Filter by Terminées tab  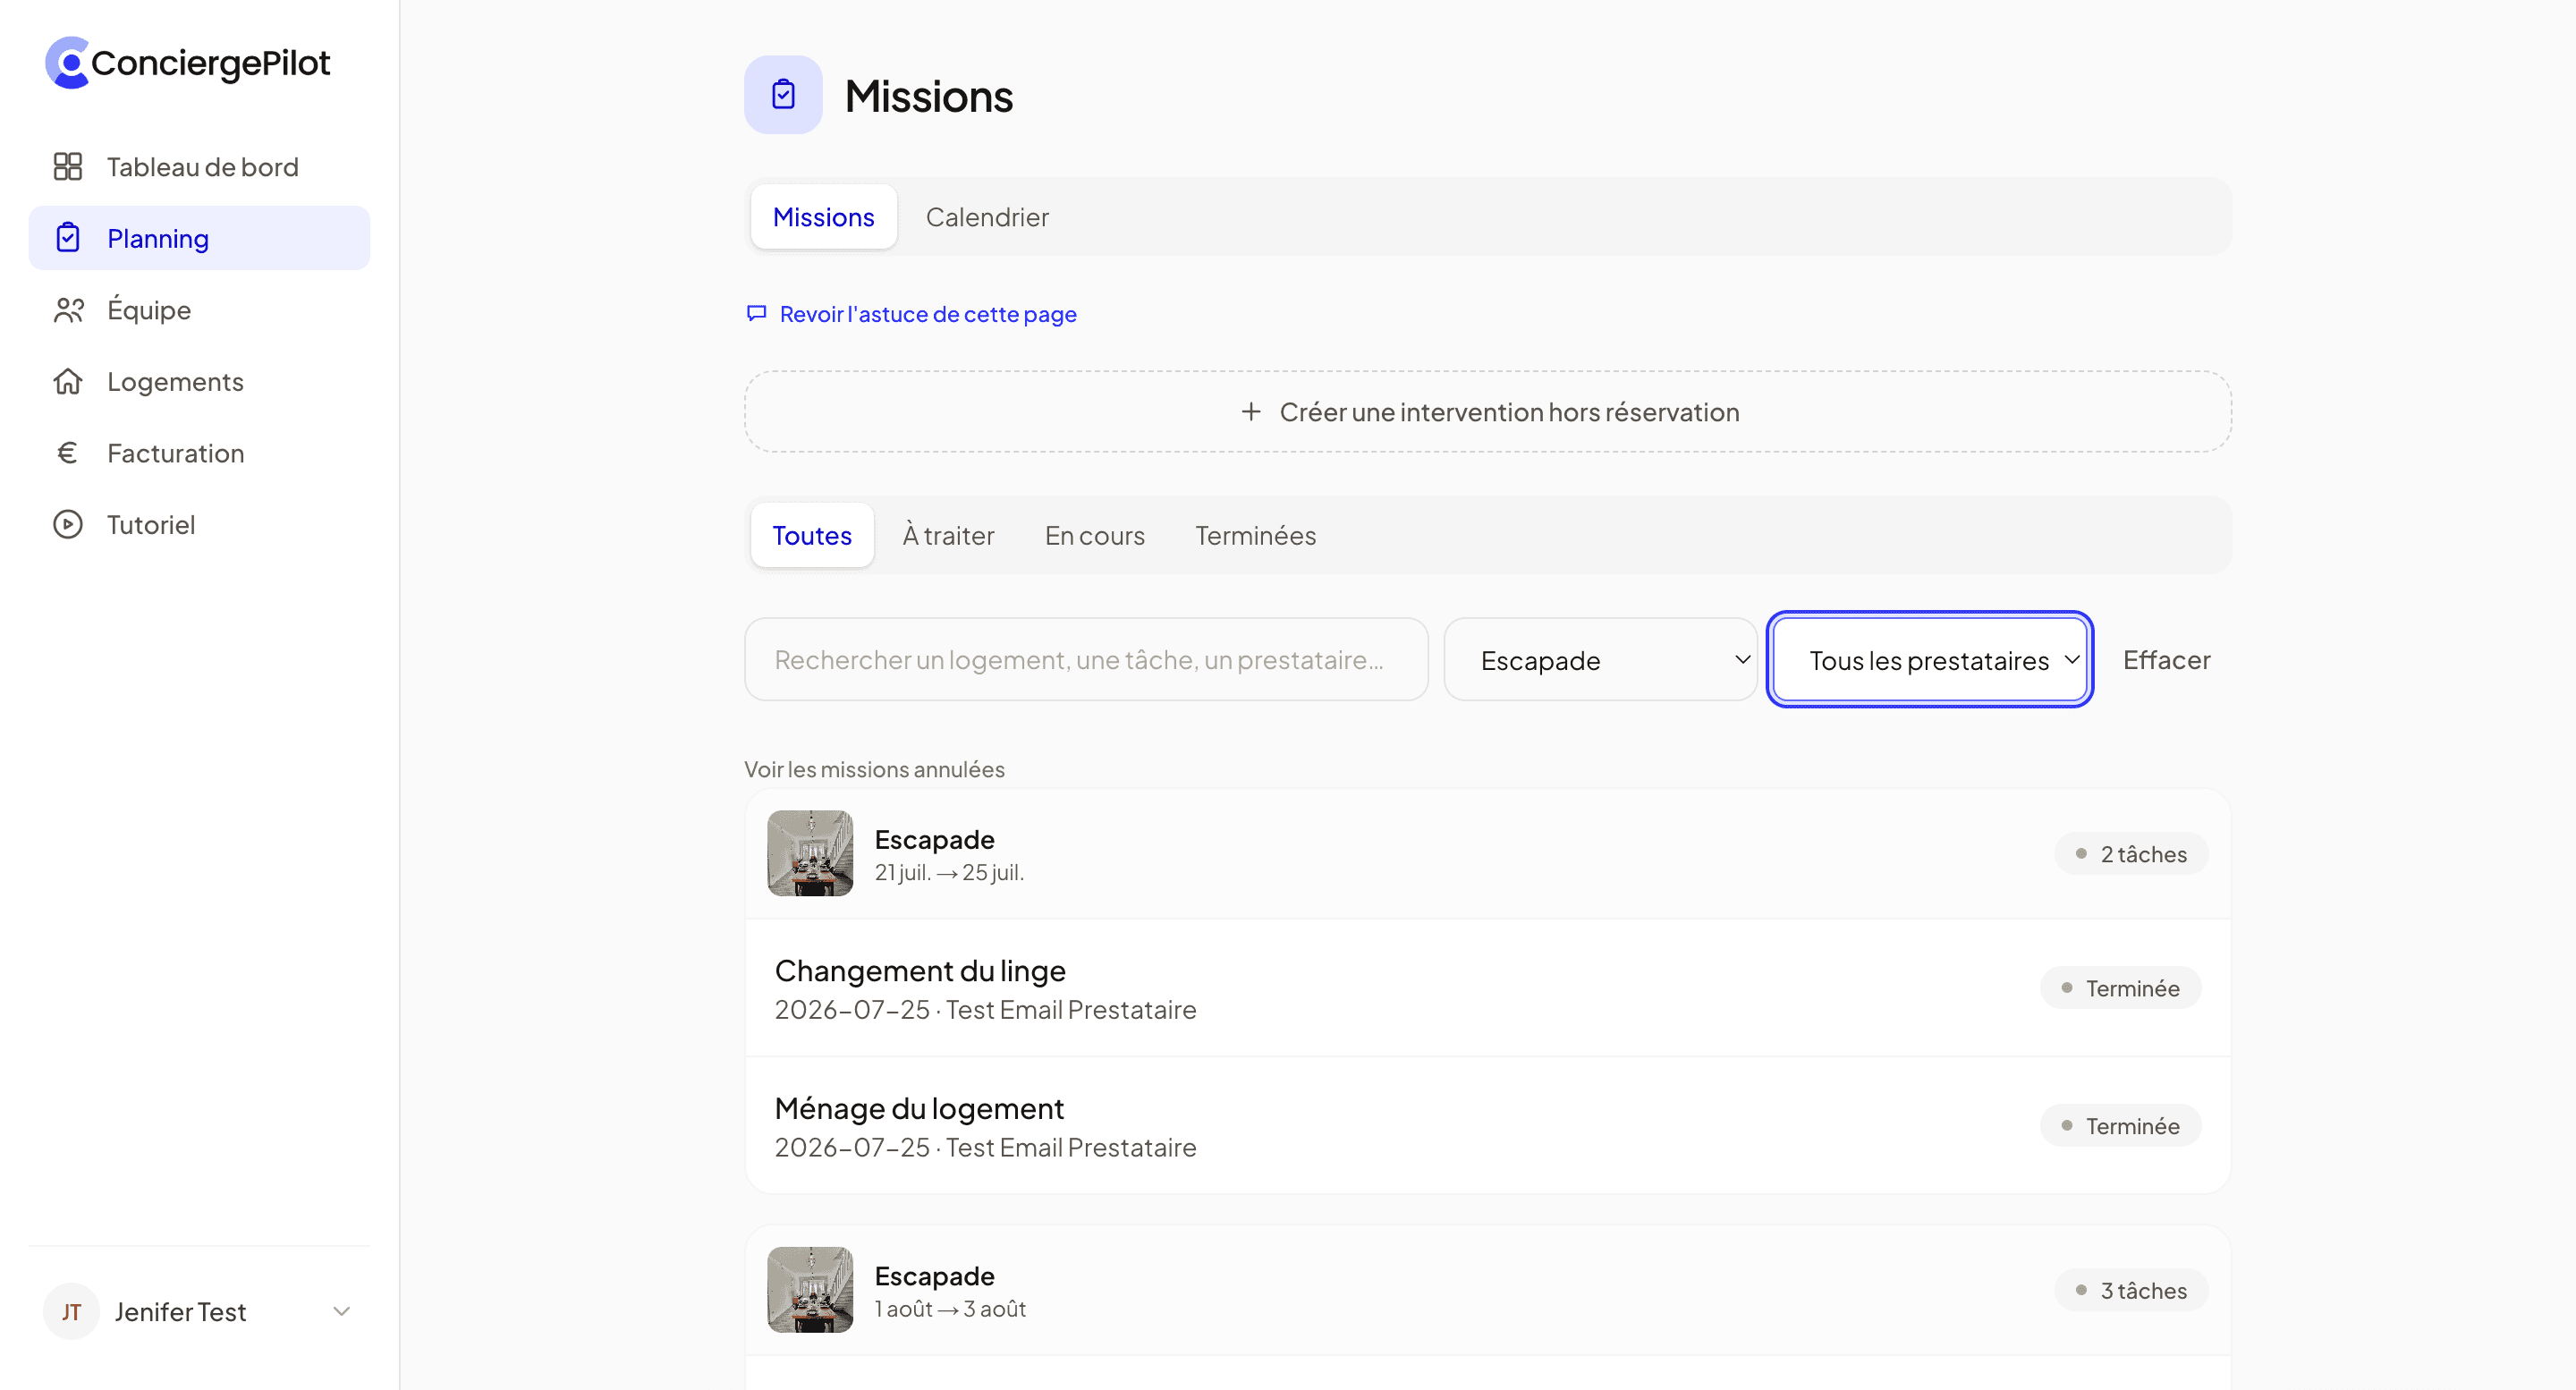point(1255,536)
